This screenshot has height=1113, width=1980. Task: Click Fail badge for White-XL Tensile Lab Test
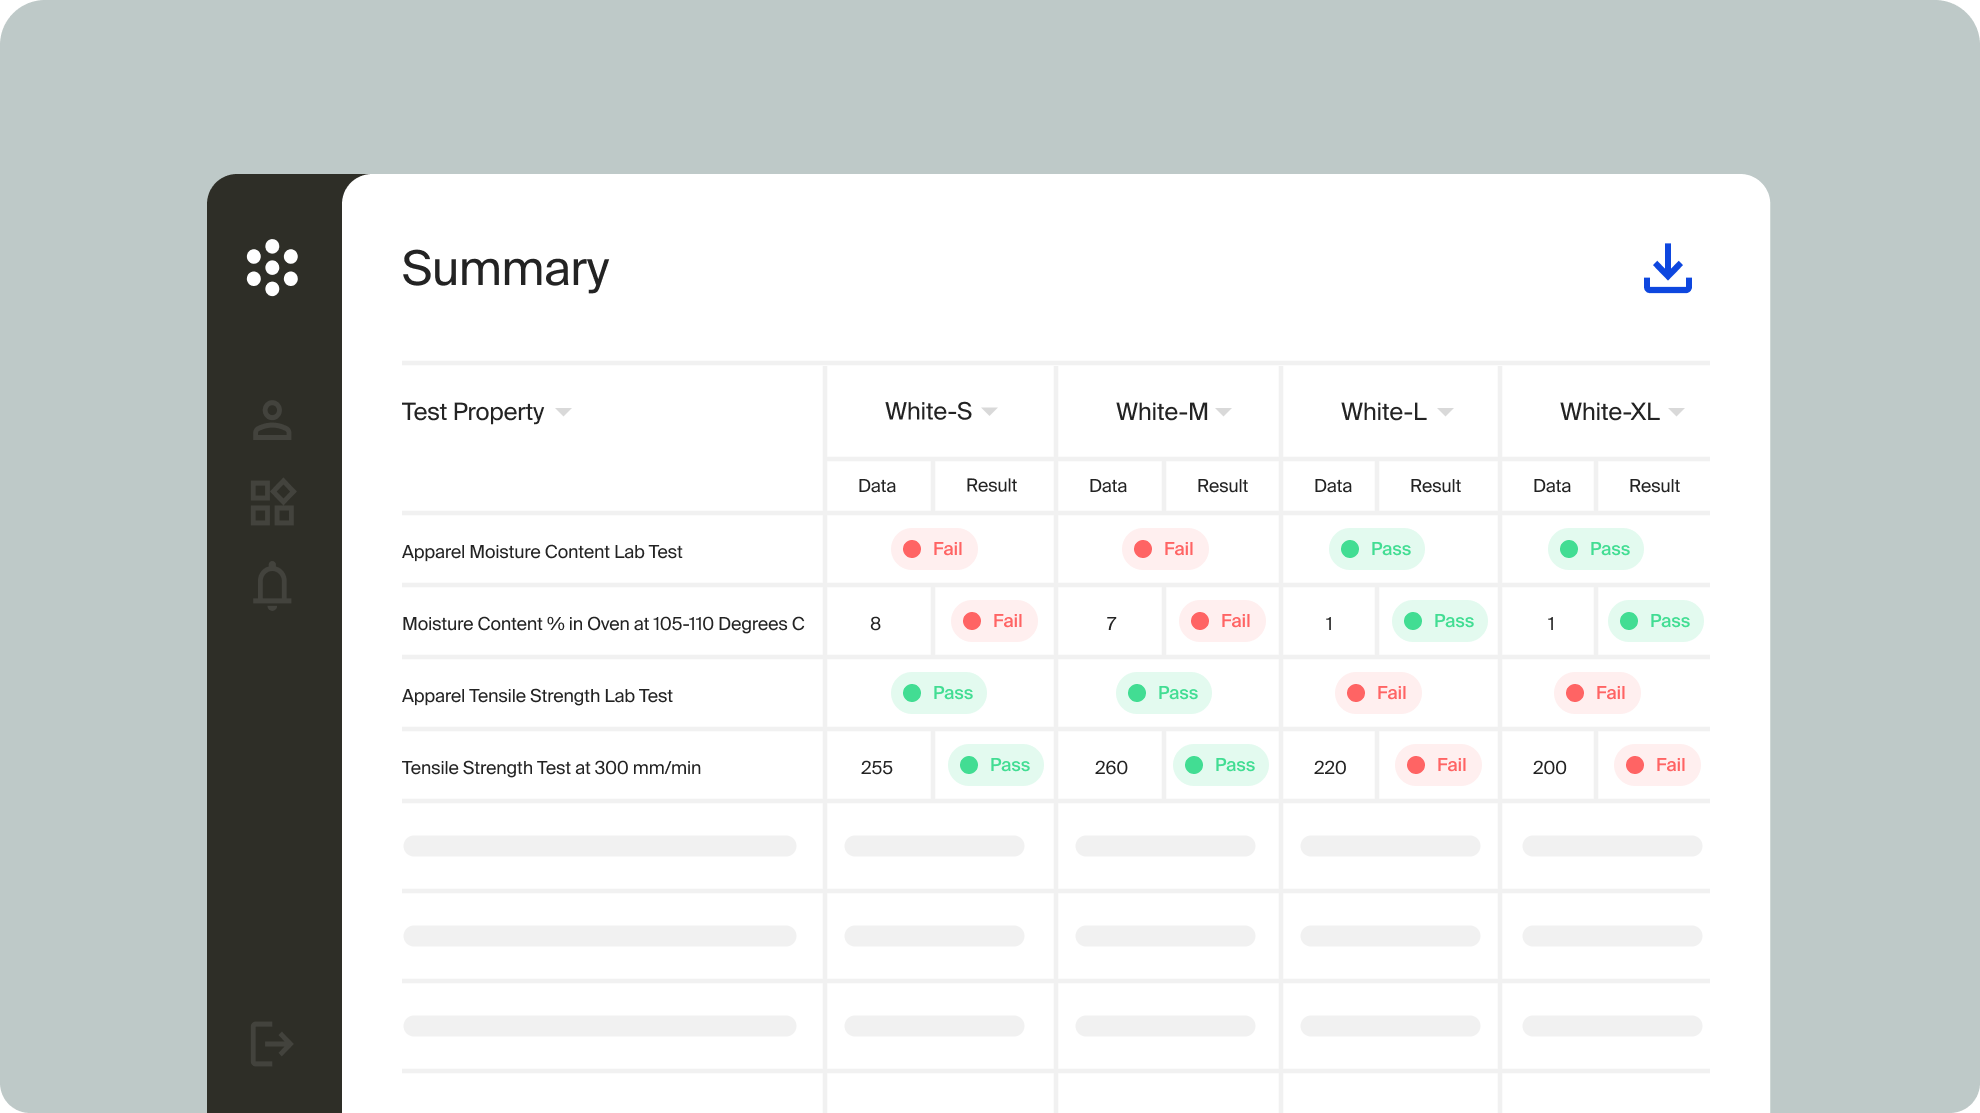[1597, 693]
